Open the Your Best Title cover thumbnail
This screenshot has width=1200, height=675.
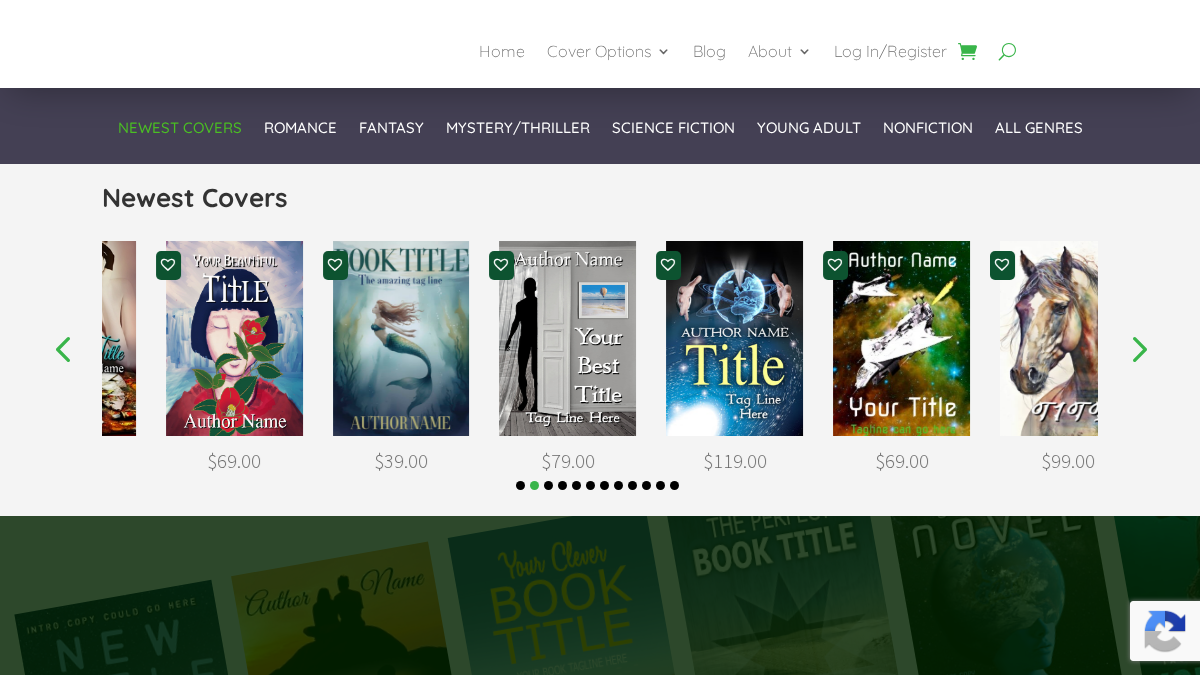pos(568,338)
